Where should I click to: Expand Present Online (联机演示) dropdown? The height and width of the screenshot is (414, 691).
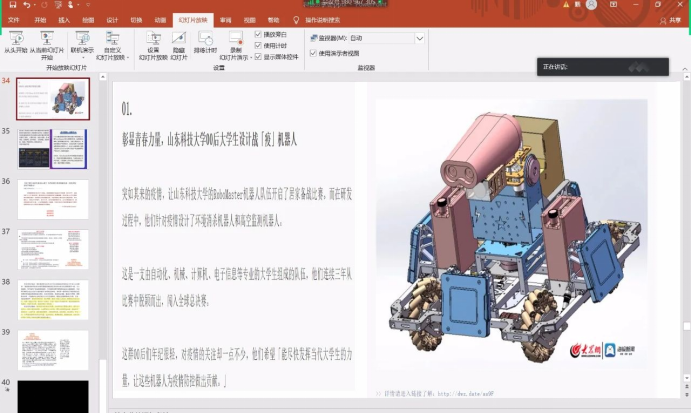pyautogui.click(x=82, y=57)
